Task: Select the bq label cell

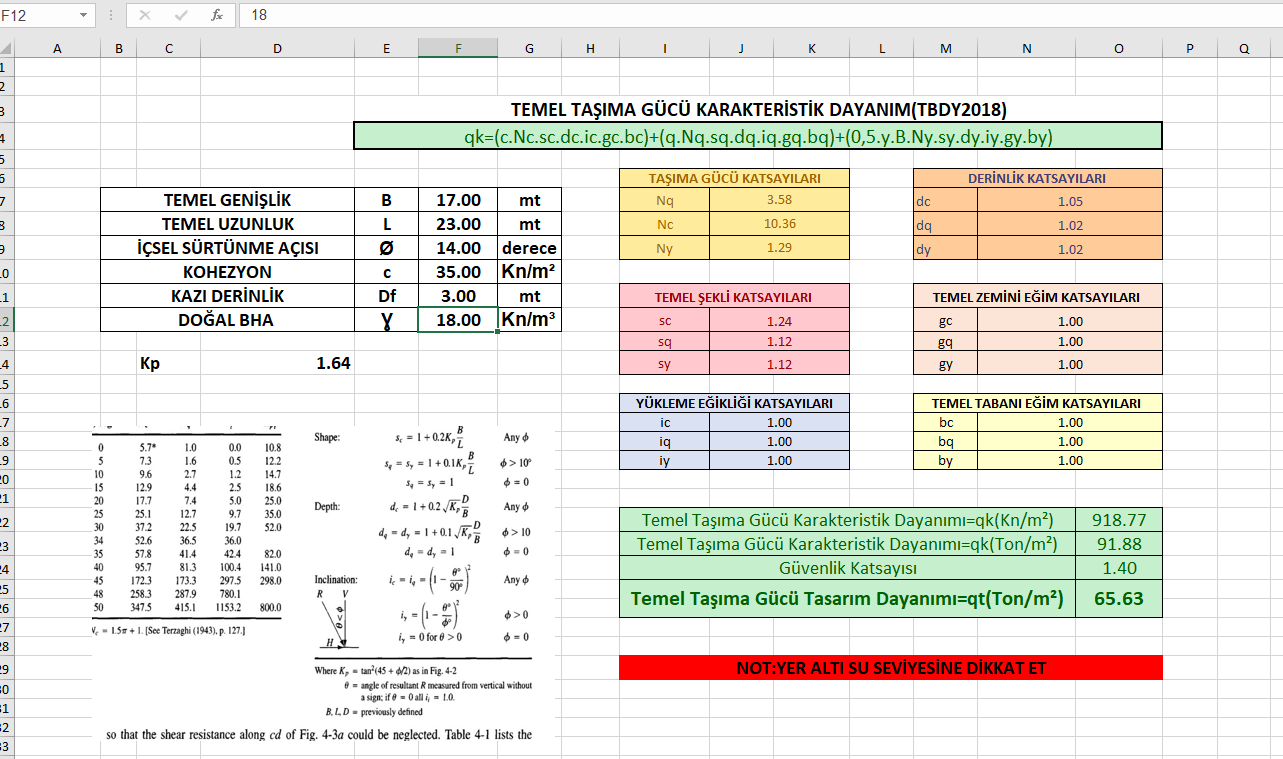Action: 946,441
